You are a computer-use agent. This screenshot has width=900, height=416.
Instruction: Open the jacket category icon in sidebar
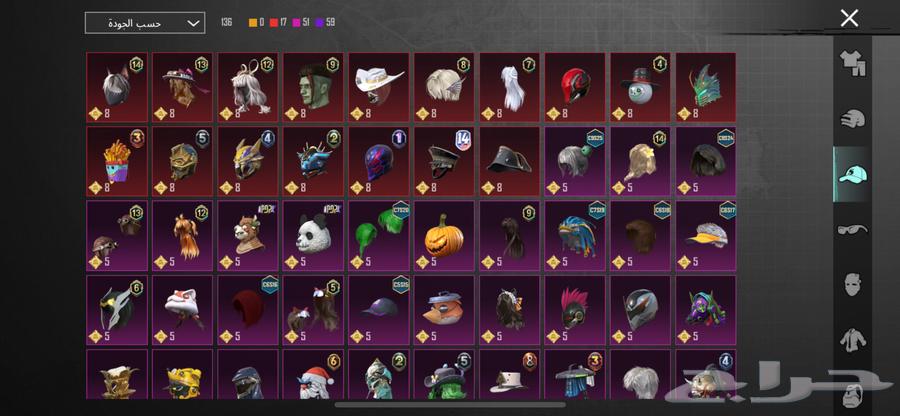click(852, 340)
